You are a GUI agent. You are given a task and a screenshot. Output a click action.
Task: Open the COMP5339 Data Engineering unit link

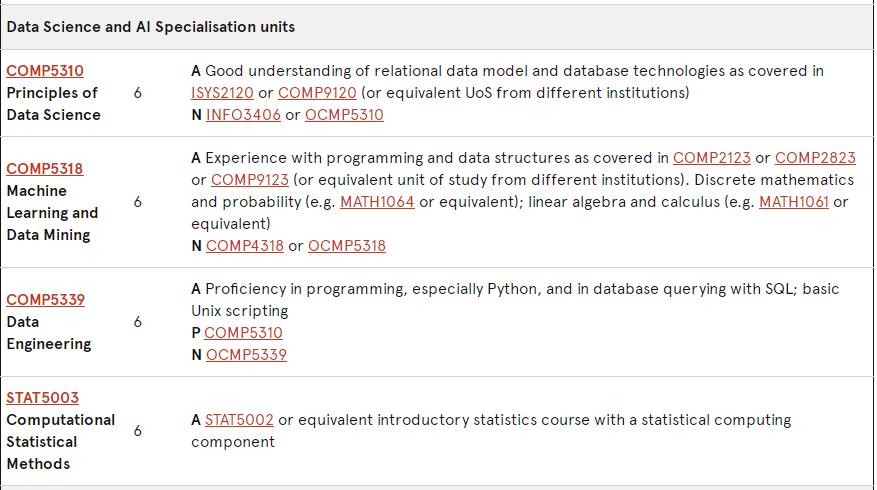tap(45, 300)
